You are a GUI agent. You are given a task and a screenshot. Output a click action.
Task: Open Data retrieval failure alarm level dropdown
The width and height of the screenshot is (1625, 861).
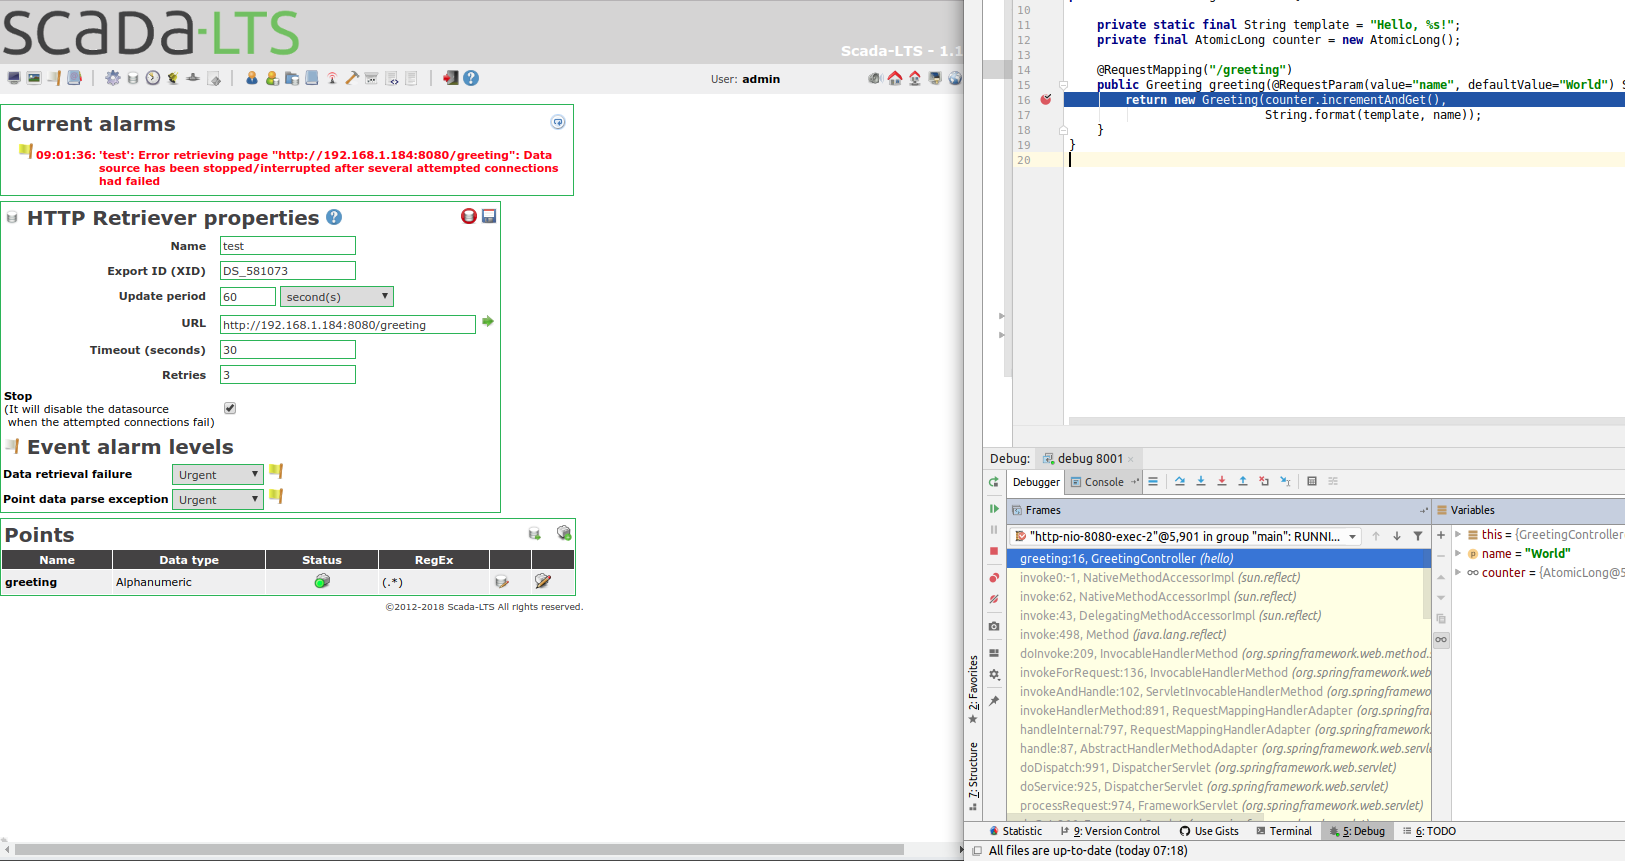[218, 474]
